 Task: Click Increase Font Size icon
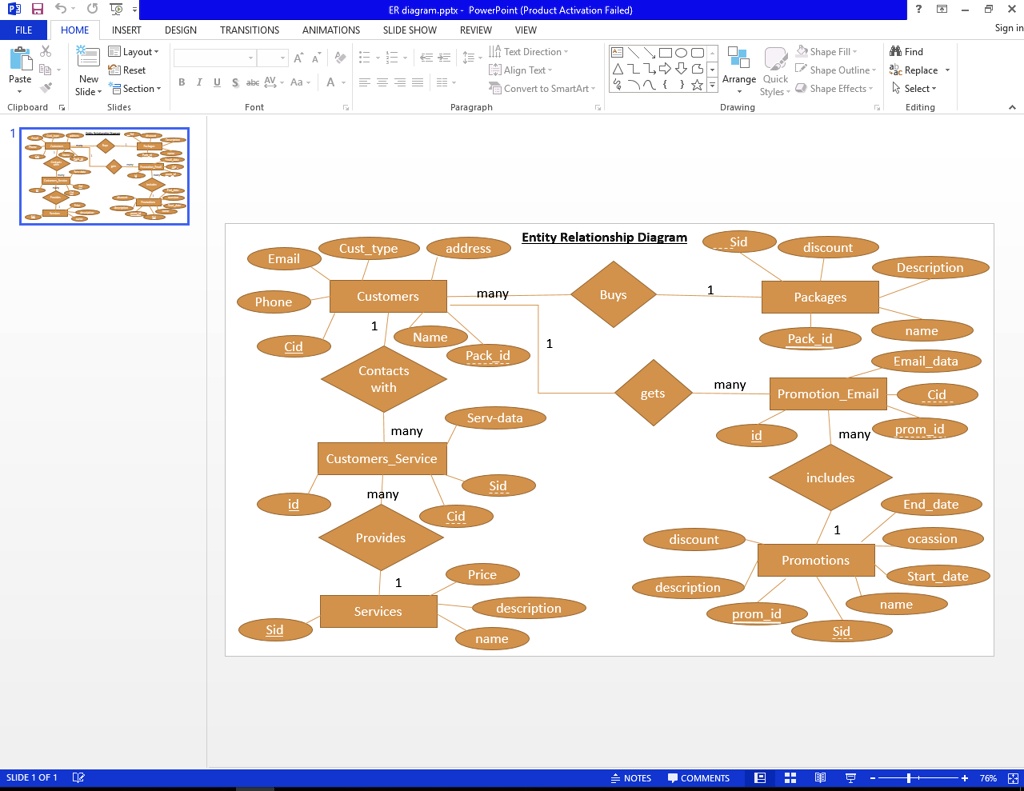click(x=298, y=58)
